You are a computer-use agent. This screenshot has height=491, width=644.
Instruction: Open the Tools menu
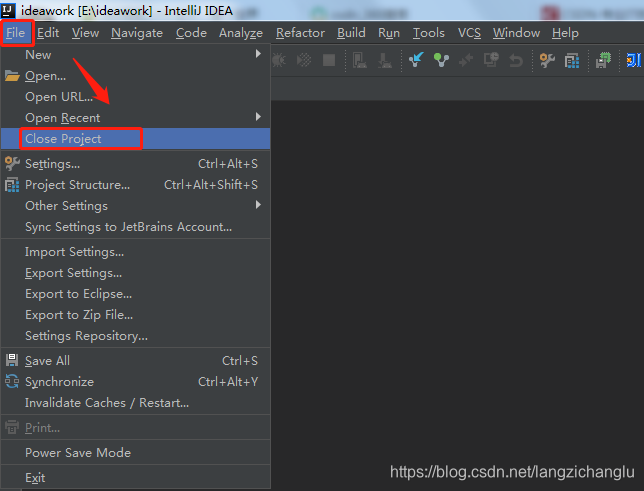[x=428, y=33]
